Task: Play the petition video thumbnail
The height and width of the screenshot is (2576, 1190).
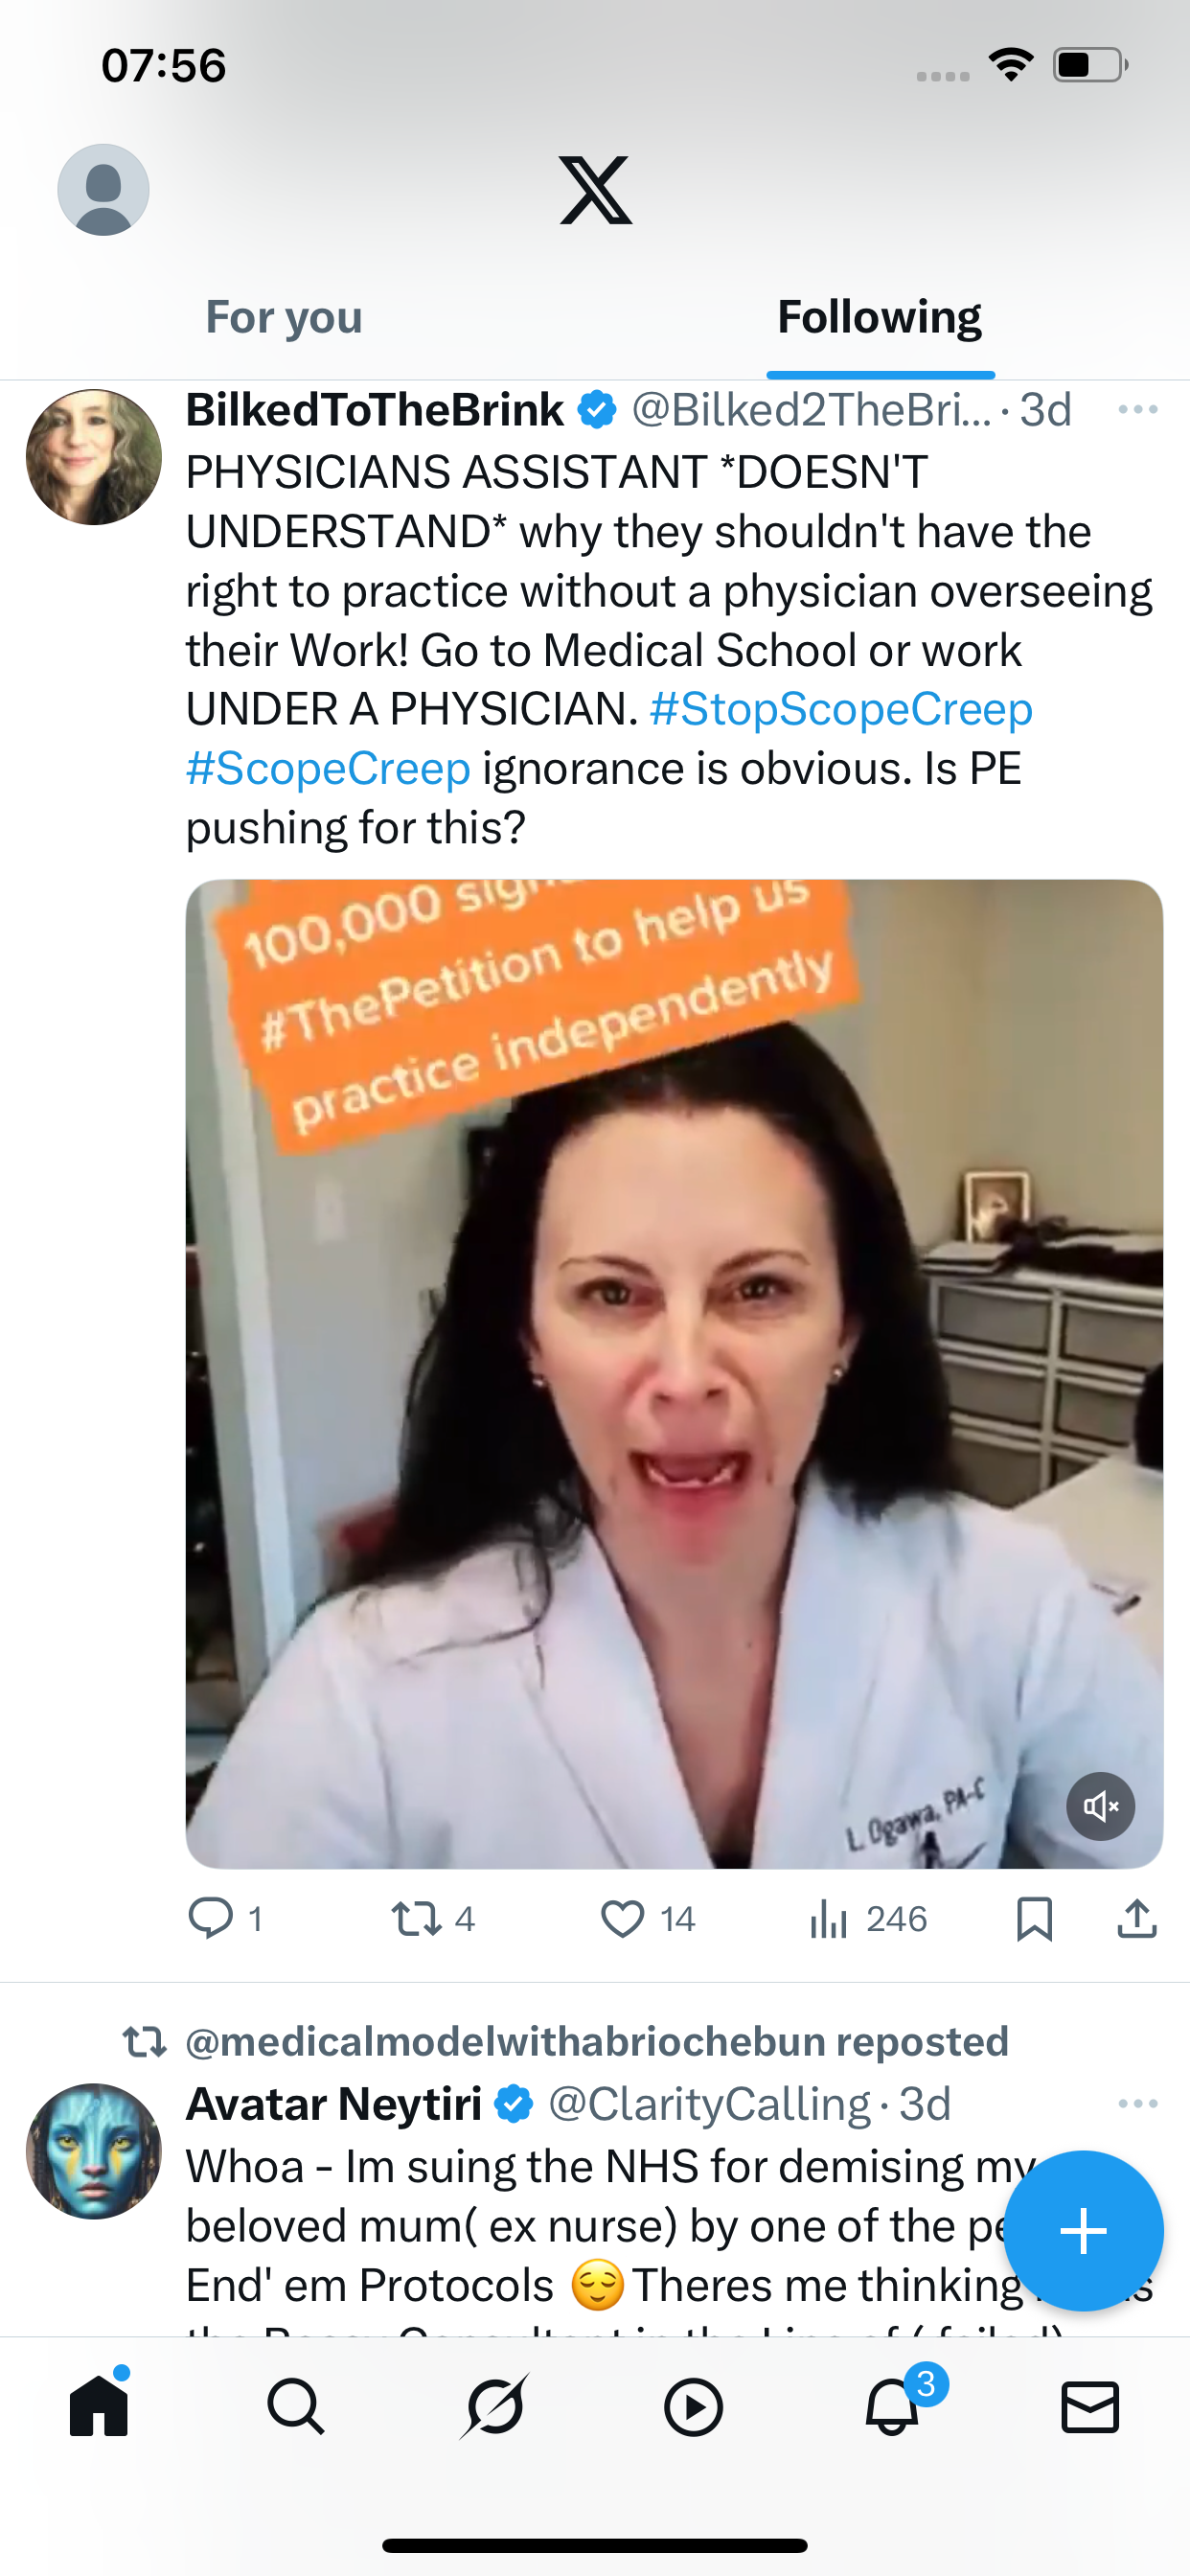Action: (x=674, y=1373)
